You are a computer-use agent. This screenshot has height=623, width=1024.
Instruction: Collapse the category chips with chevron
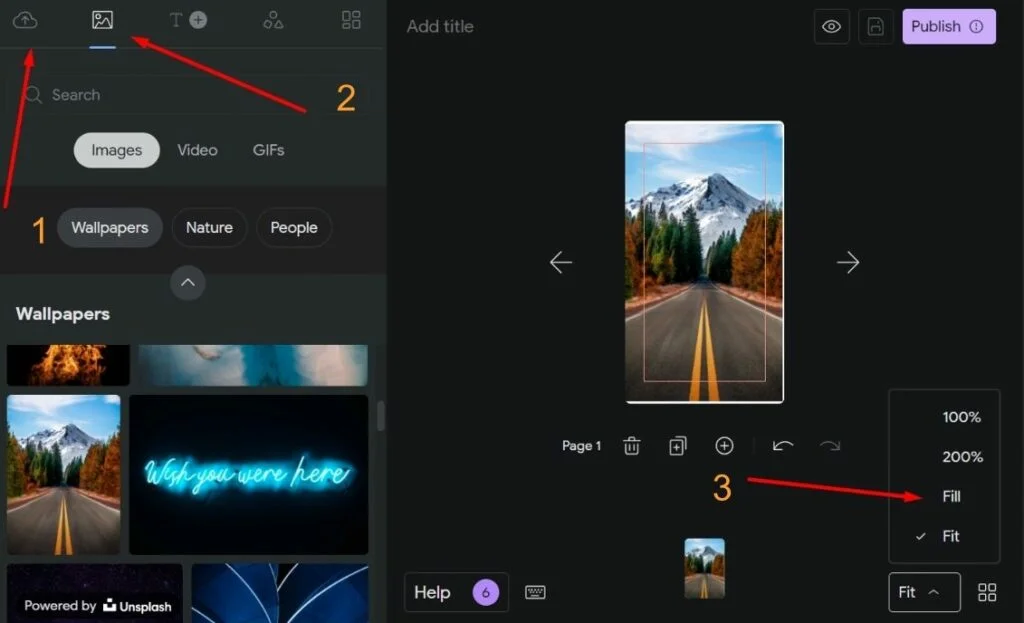(187, 283)
